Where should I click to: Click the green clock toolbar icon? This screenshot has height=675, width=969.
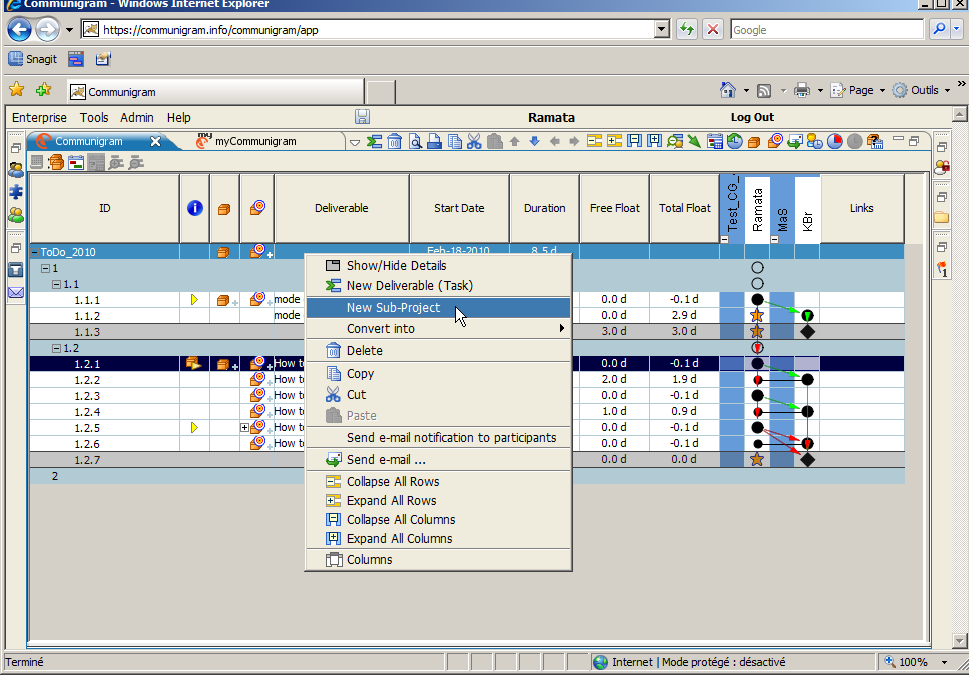735,142
